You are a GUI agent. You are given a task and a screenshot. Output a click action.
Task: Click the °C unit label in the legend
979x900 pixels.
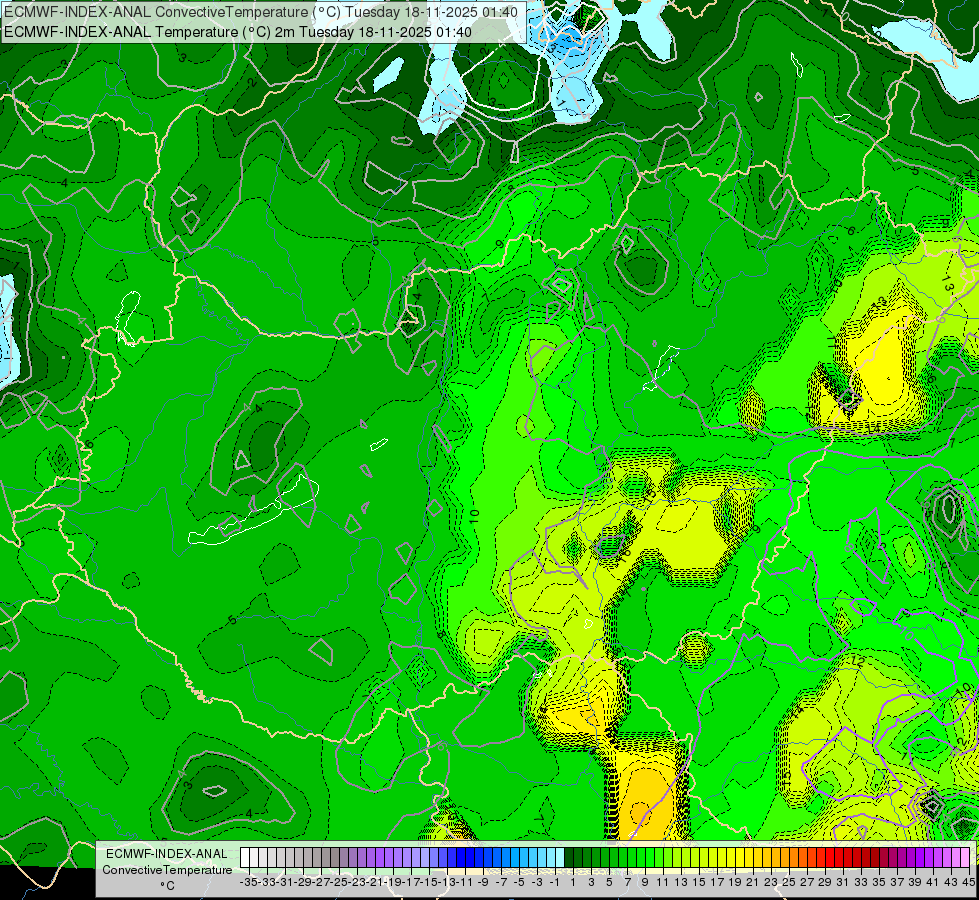click(x=167, y=886)
